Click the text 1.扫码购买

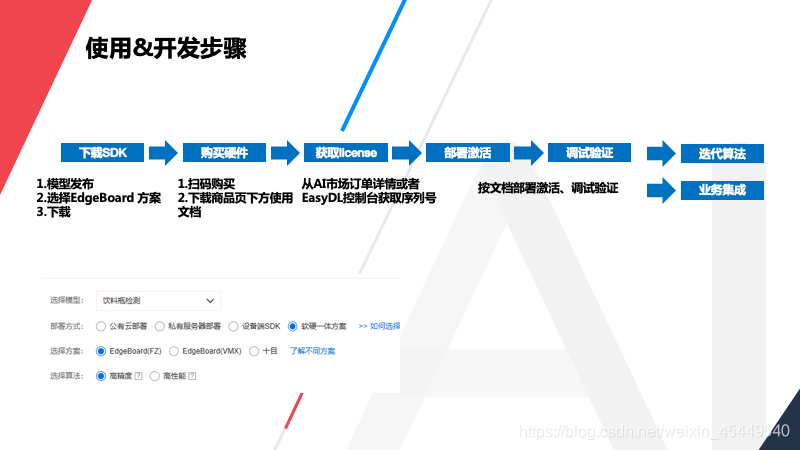(x=206, y=184)
